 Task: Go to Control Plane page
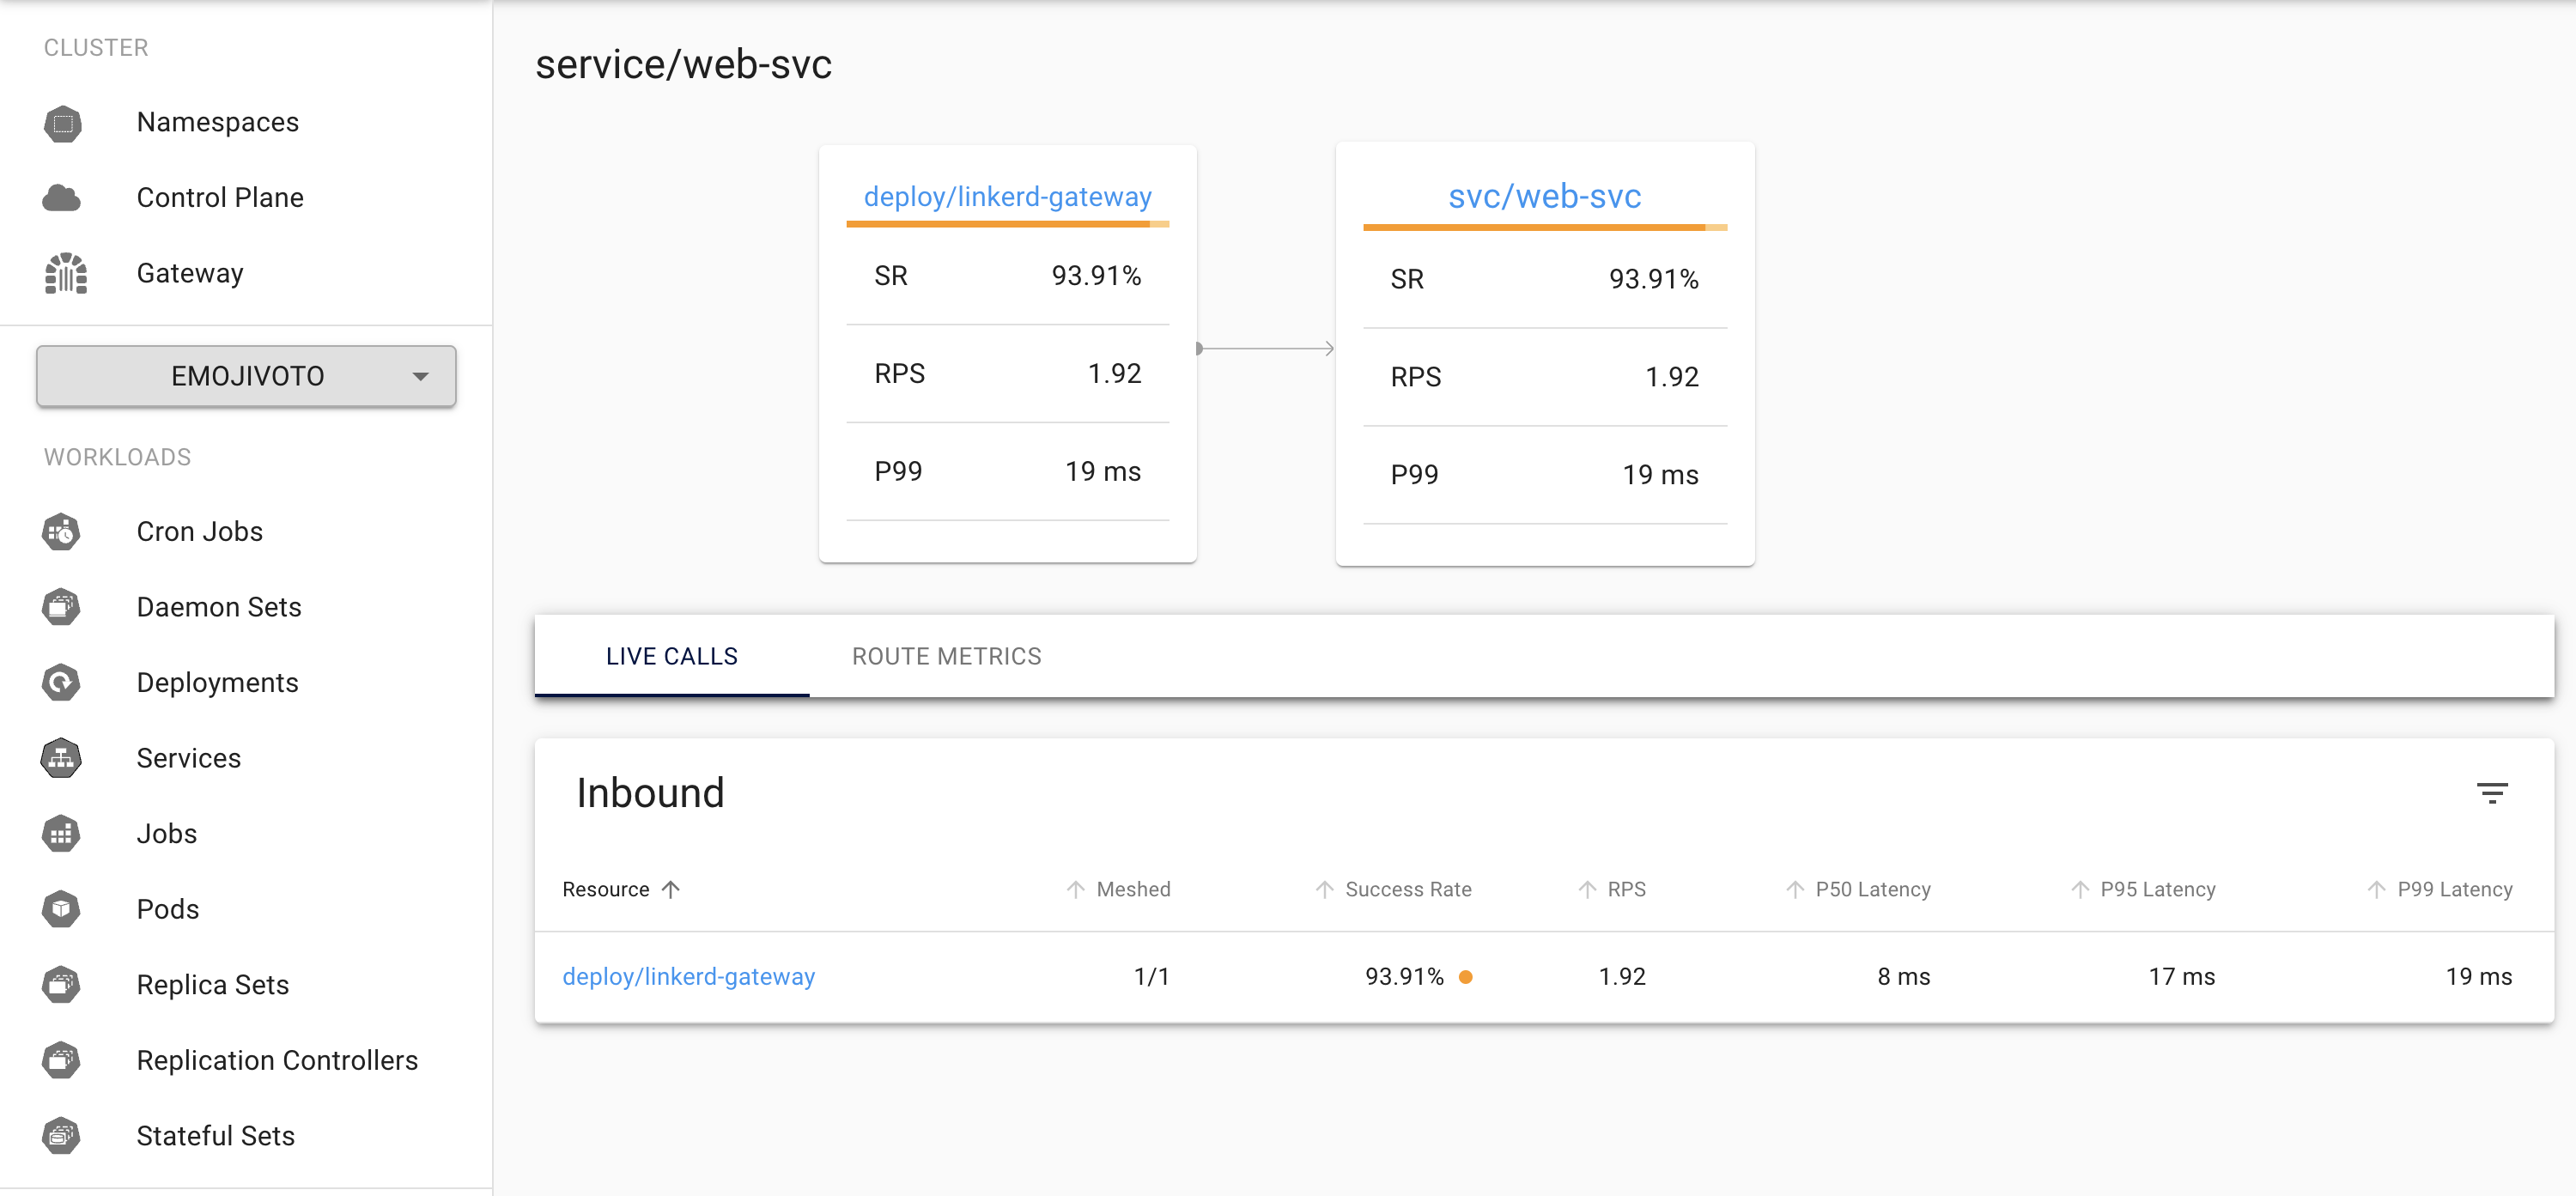tap(220, 198)
